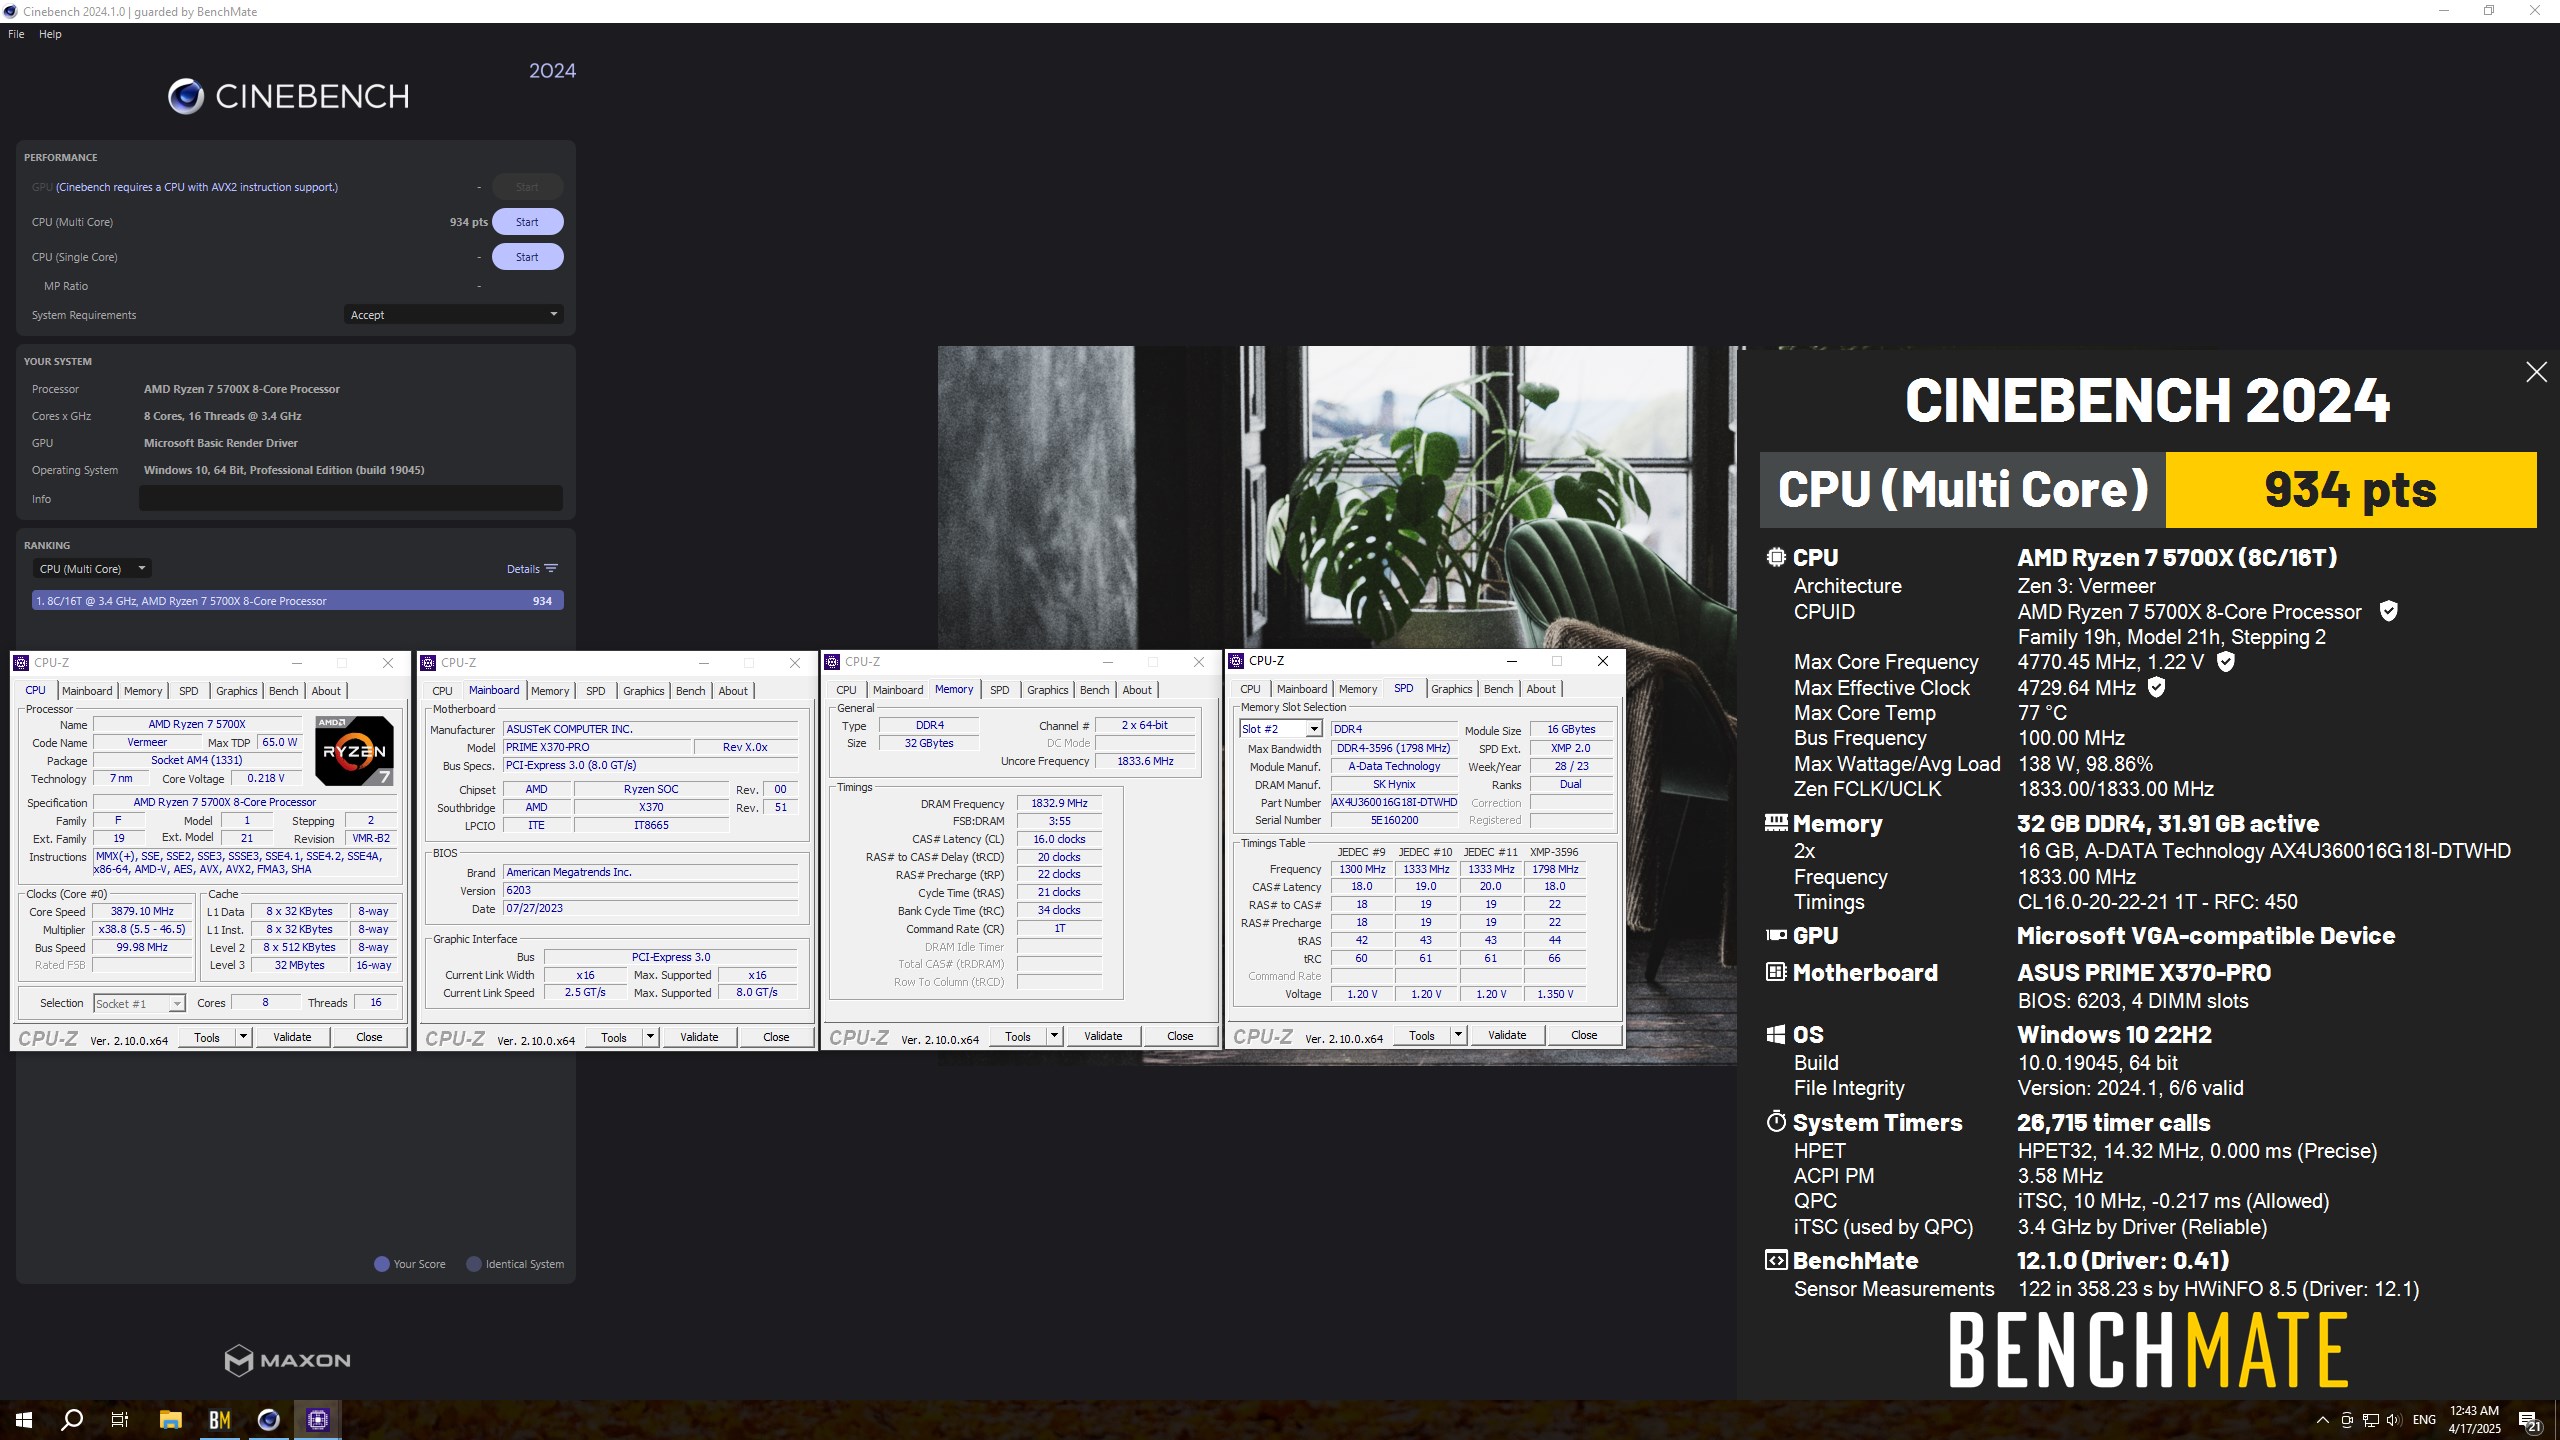
Task: Open the CPU (Multi Core) ranking dropdown
Action: 91,568
